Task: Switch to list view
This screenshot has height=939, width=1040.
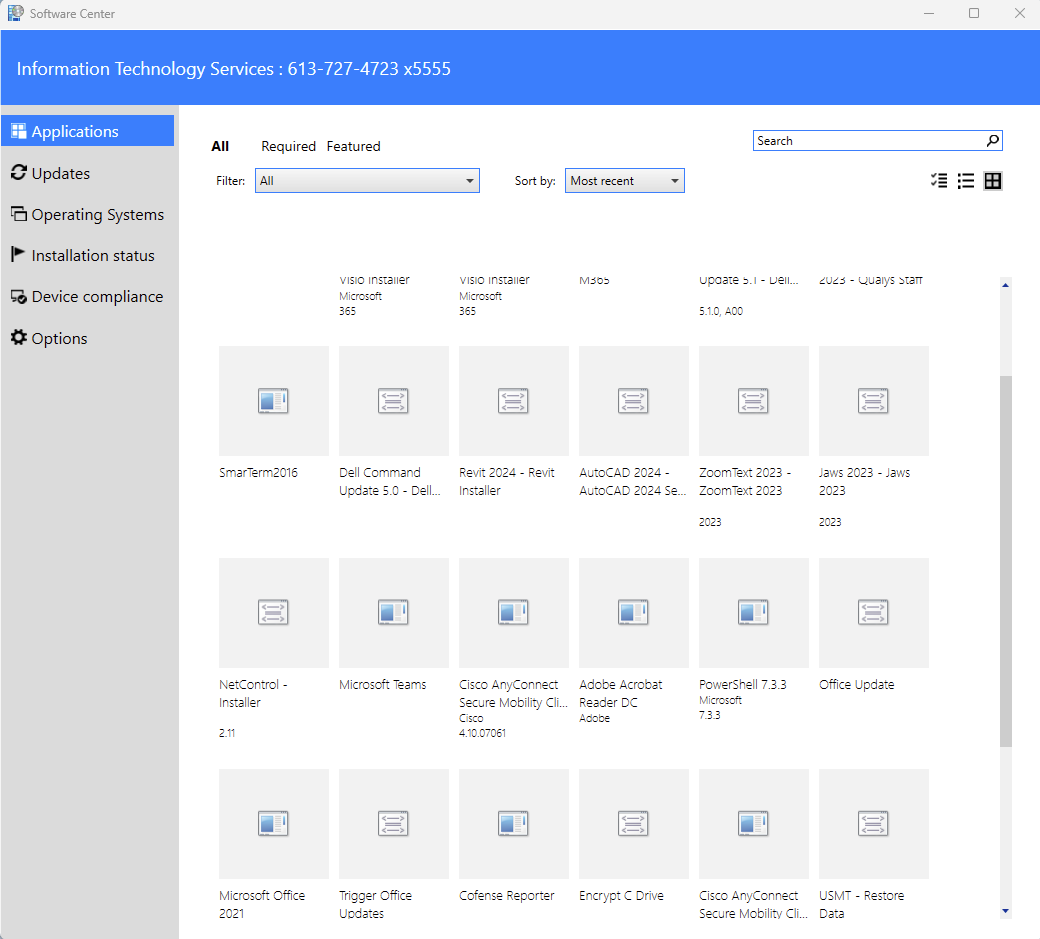Action: point(965,181)
